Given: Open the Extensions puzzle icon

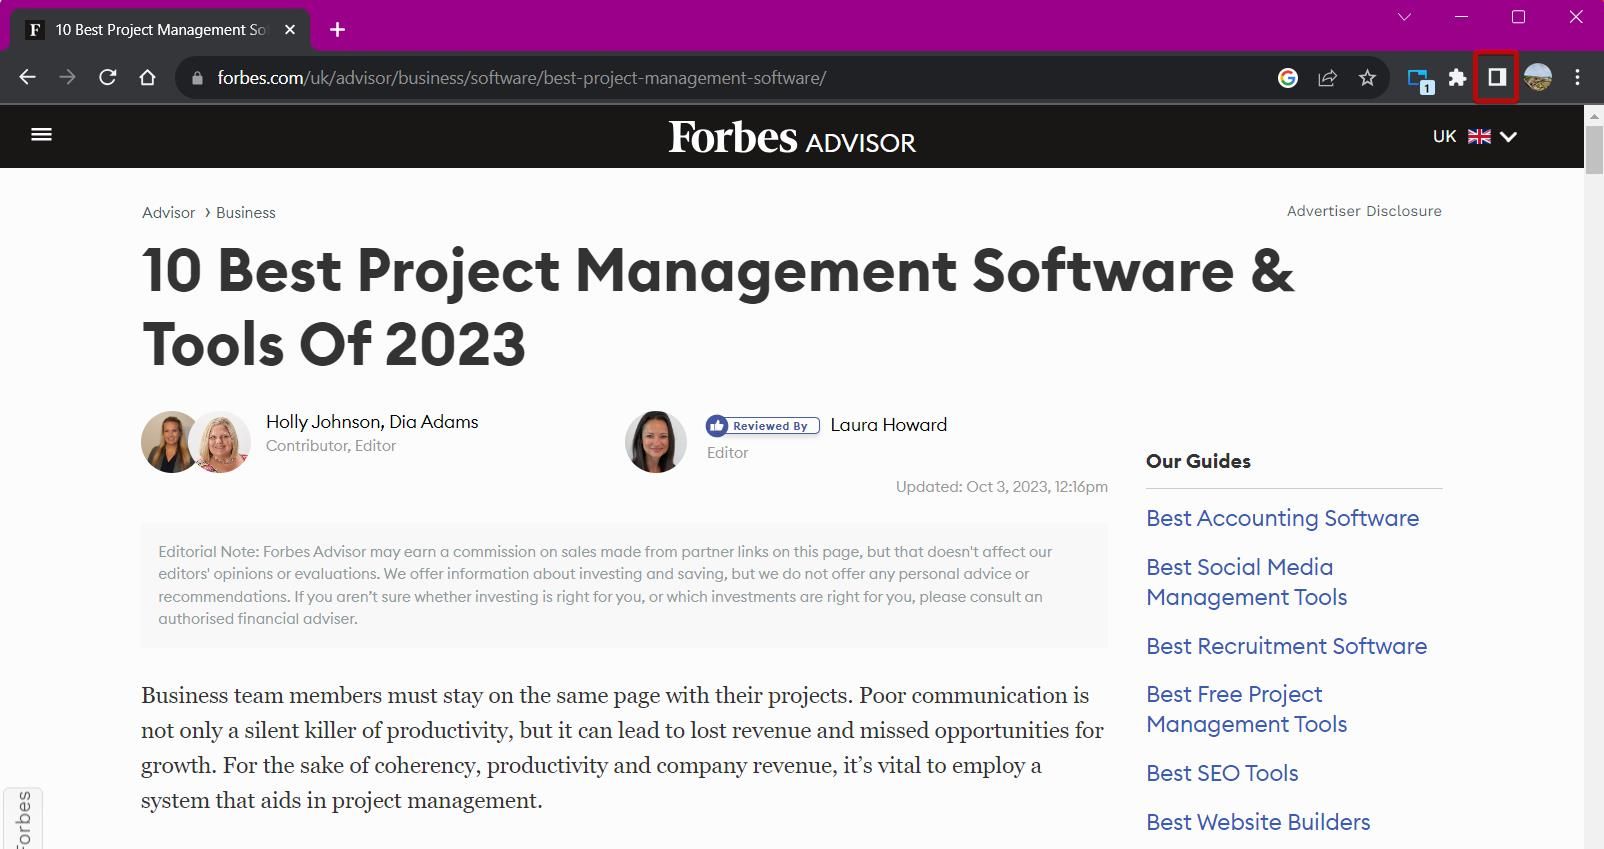Looking at the screenshot, I should pyautogui.click(x=1457, y=78).
